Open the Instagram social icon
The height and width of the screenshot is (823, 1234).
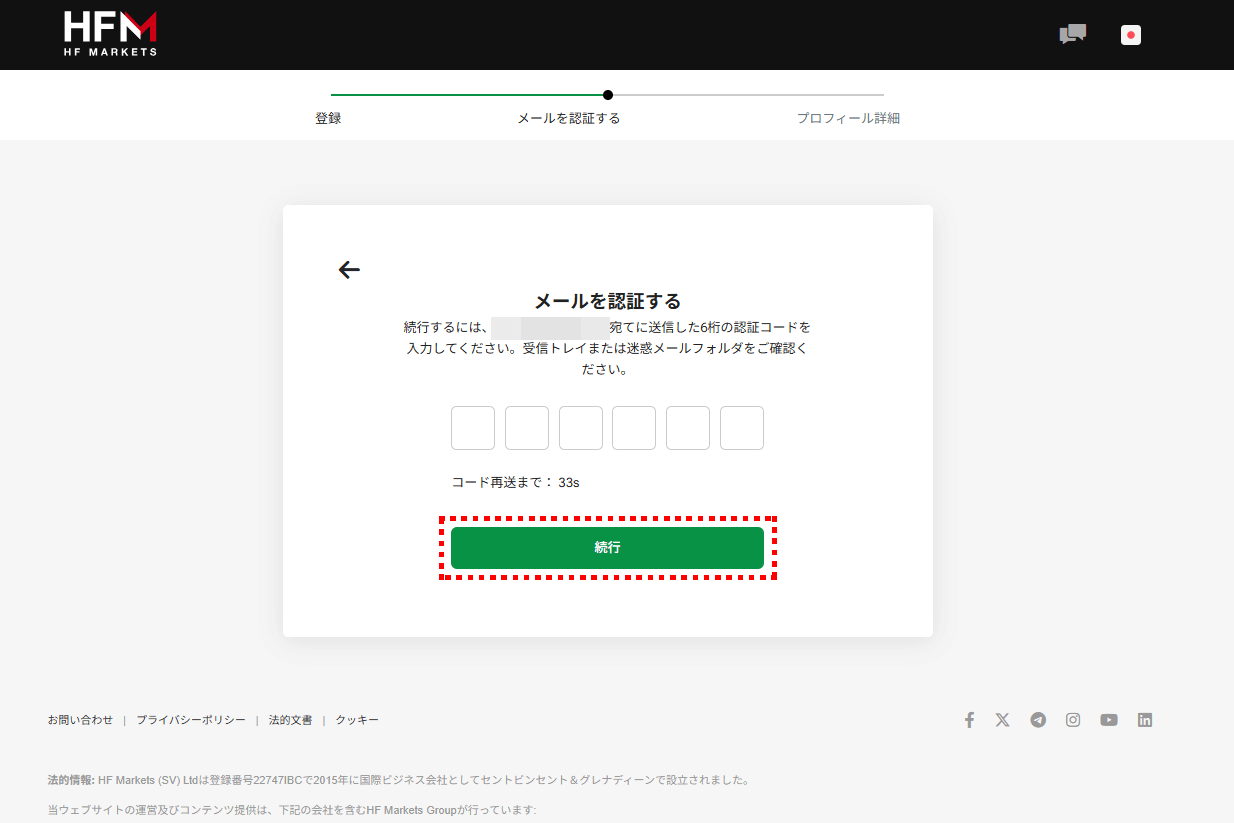pos(1073,720)
